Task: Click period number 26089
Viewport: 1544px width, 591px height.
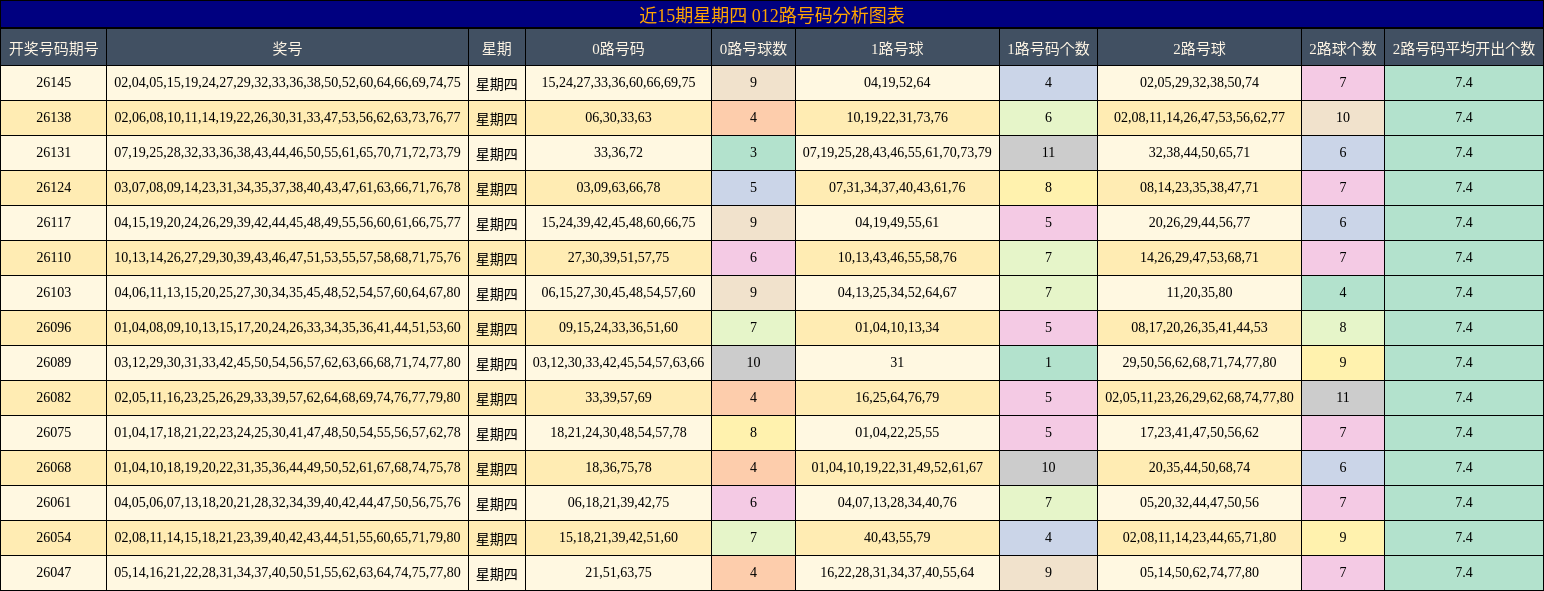Action: pos(54,363)
